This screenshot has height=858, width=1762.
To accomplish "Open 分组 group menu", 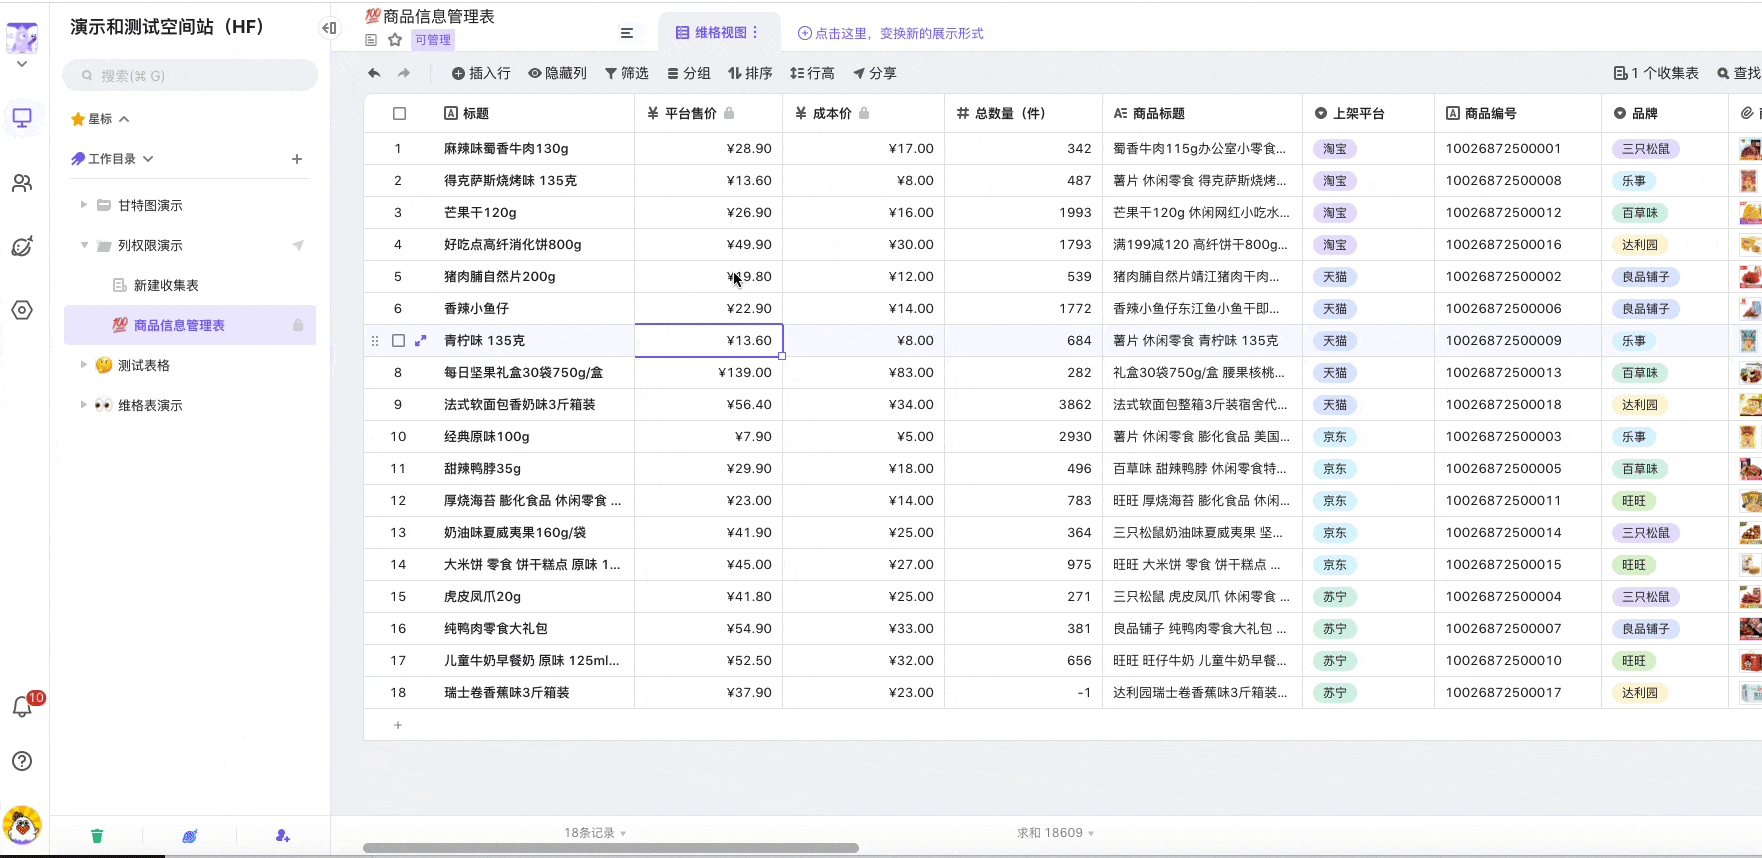I will click(689, 73).
